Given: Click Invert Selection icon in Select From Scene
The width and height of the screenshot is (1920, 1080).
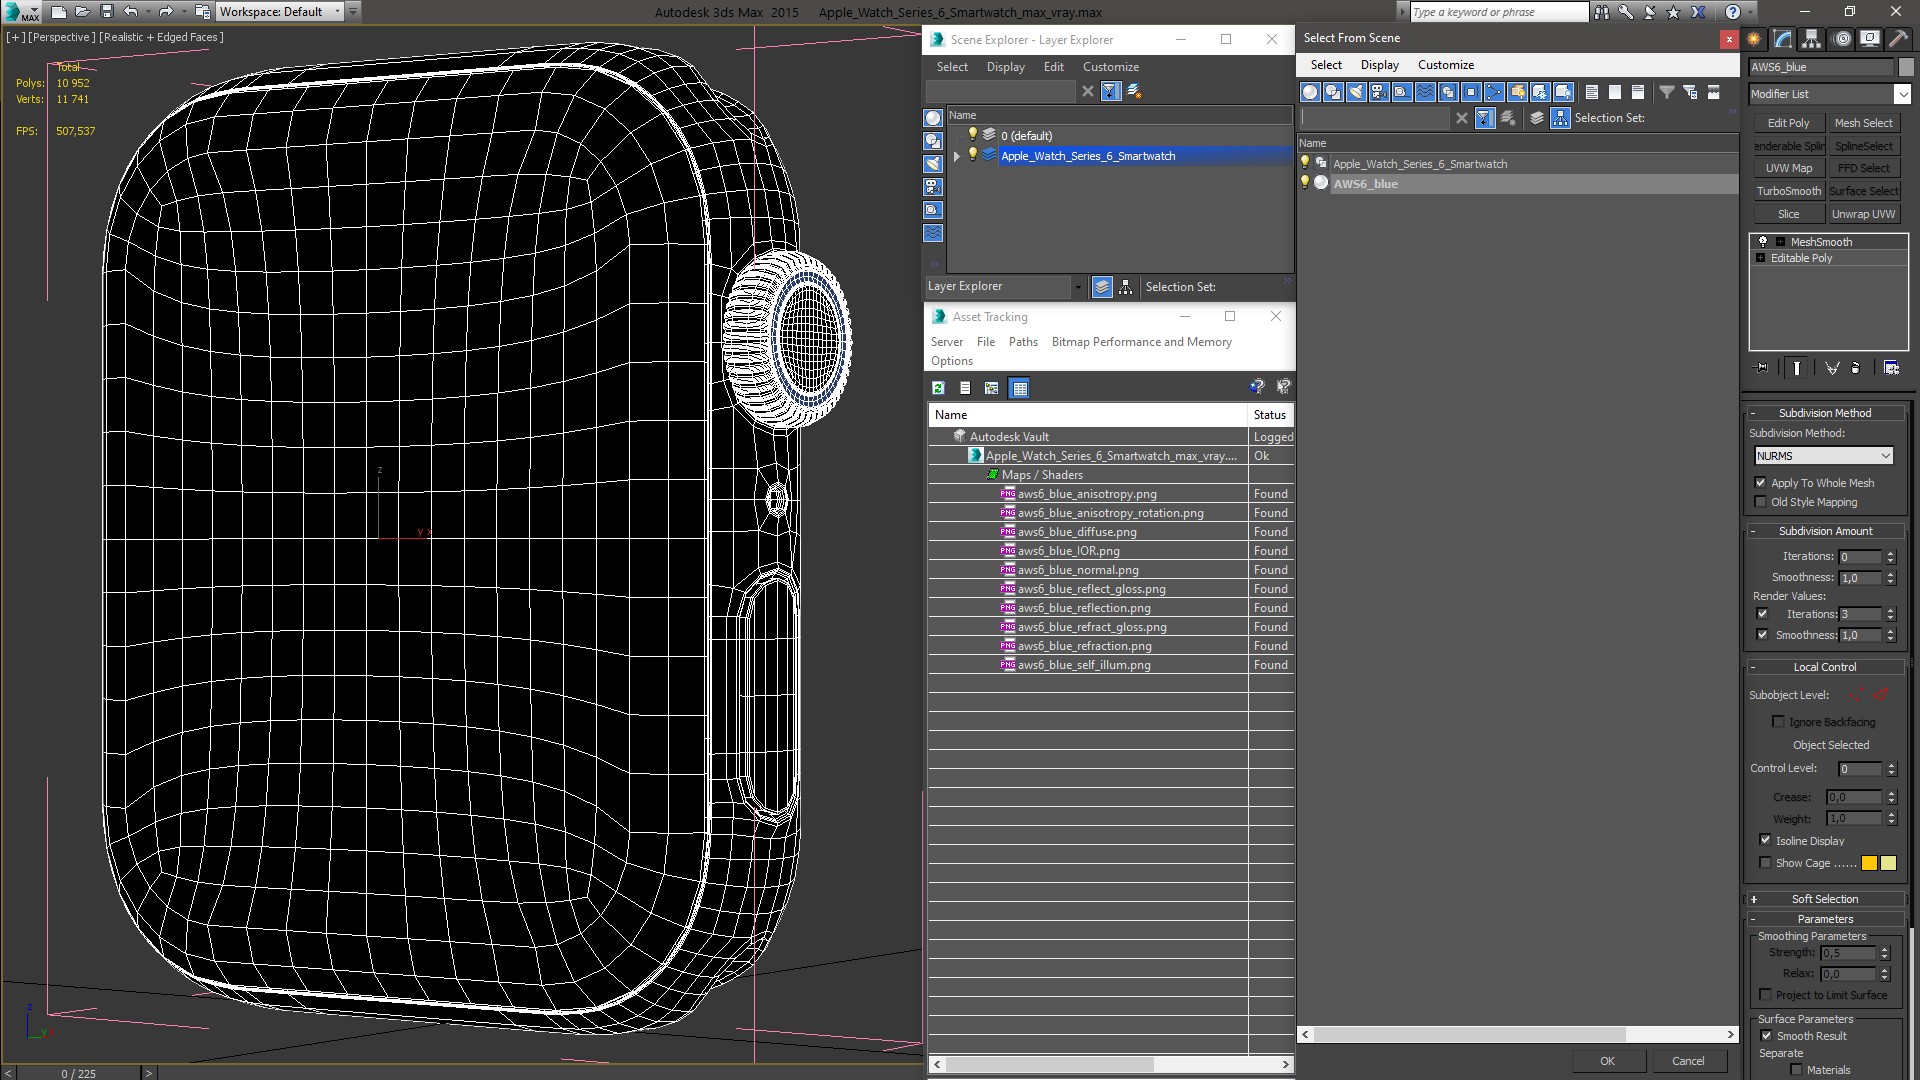Looking at the screenshot, I should [x=1638, y=92].
